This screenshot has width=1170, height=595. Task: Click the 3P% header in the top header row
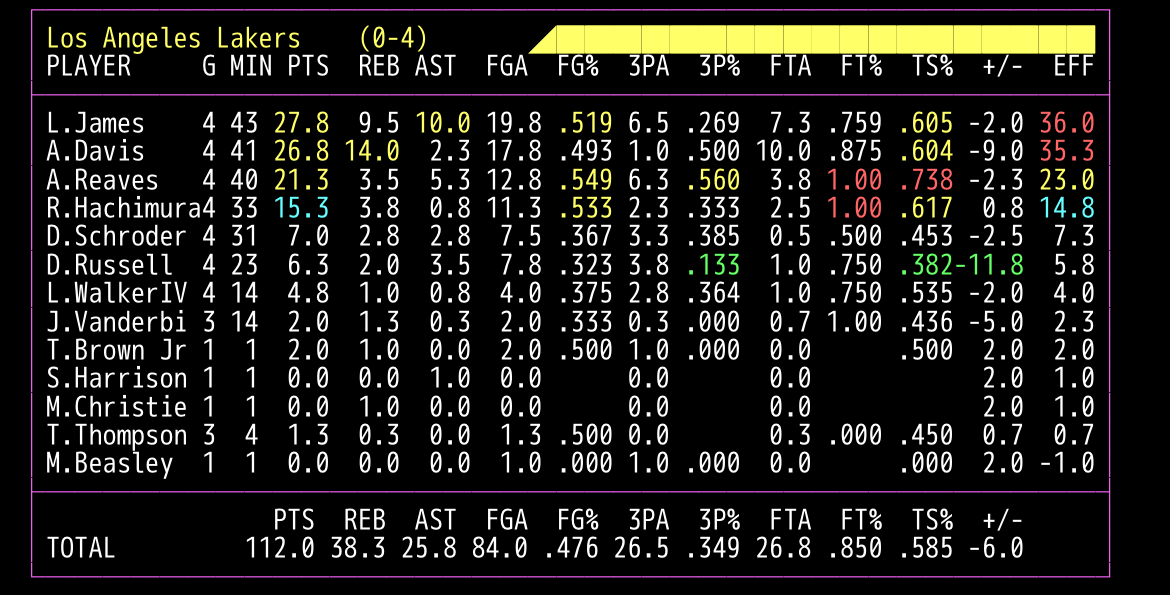[x=719, y=66]
